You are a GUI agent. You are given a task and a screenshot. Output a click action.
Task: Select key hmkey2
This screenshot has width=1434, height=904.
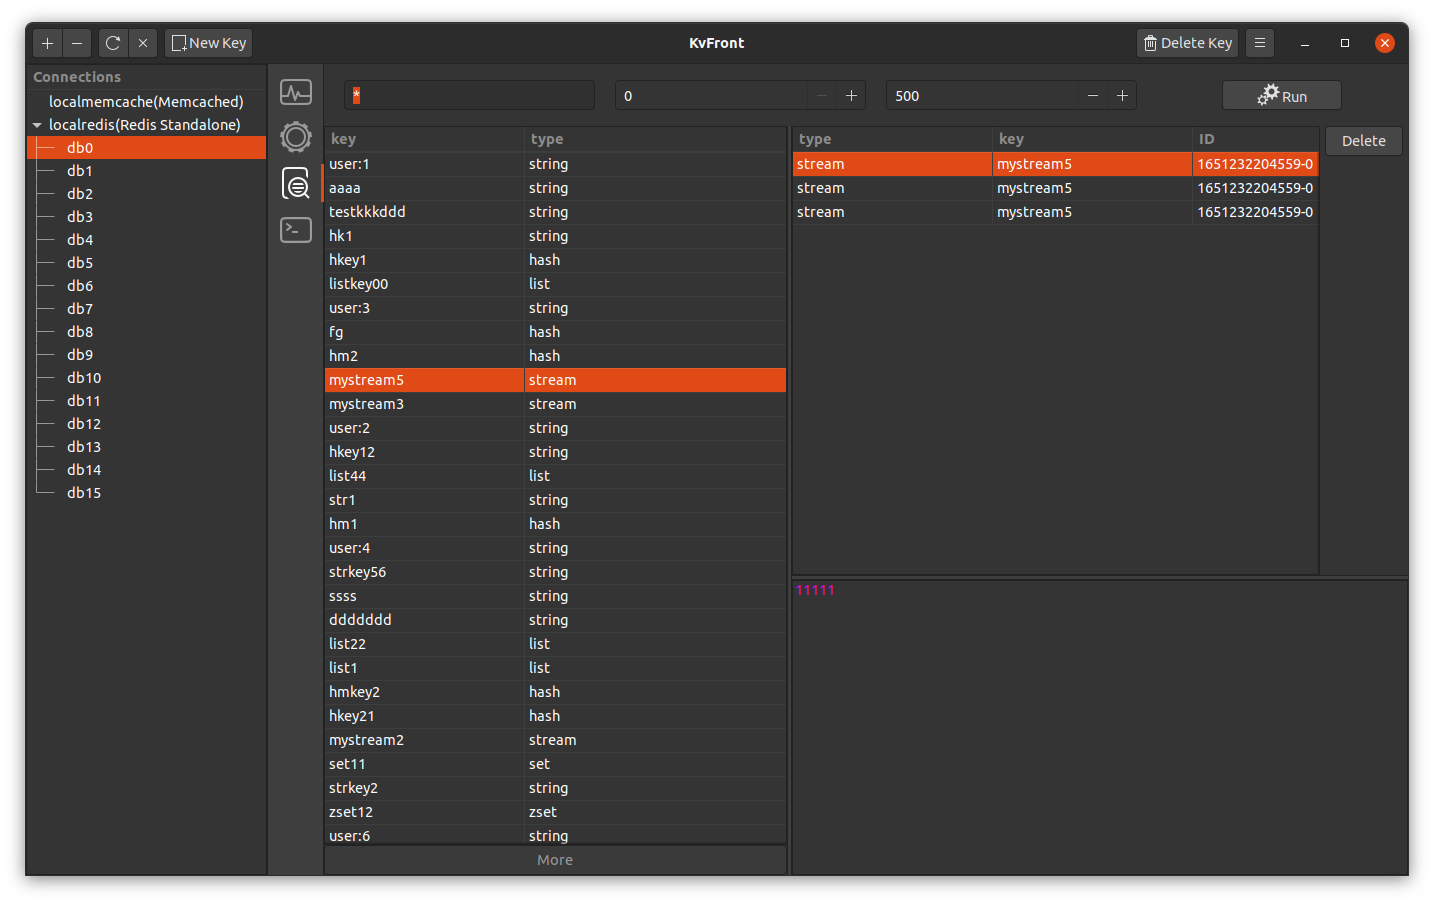(x=555, y=692)
